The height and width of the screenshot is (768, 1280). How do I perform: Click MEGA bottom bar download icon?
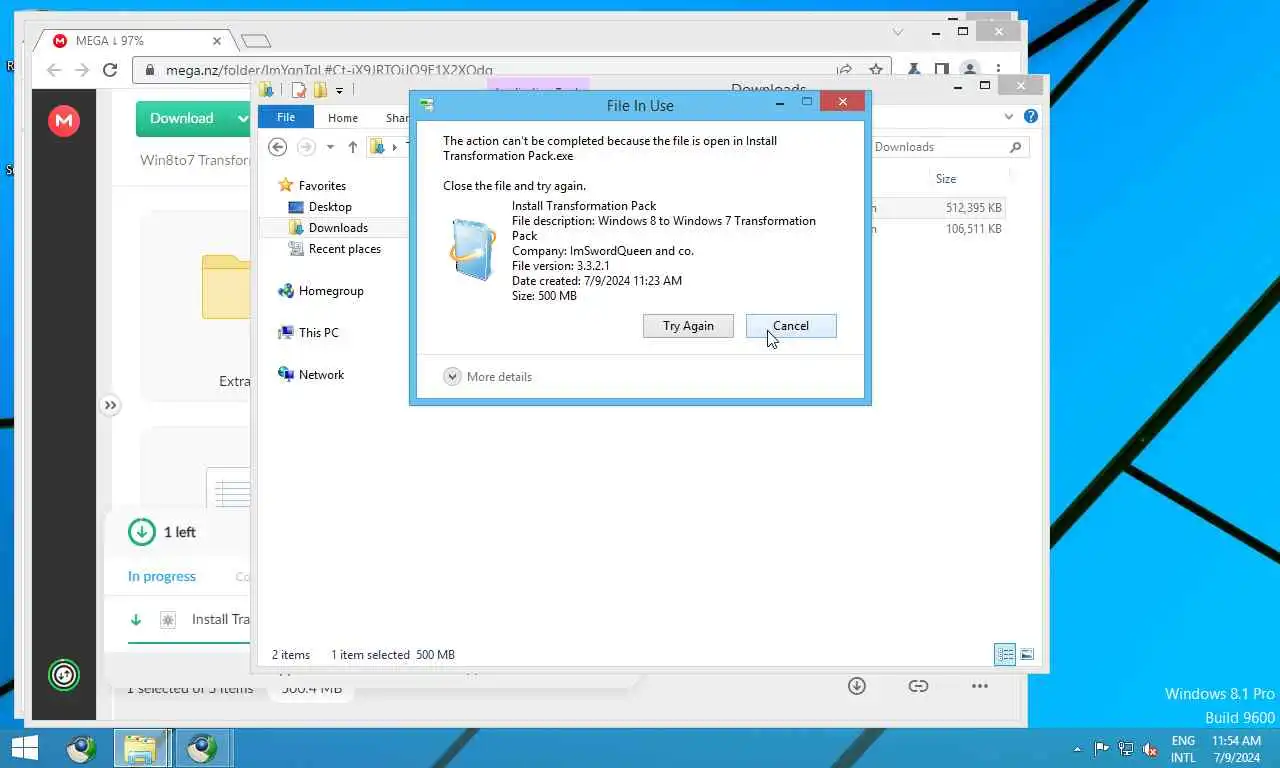click(x=857, y=686)
